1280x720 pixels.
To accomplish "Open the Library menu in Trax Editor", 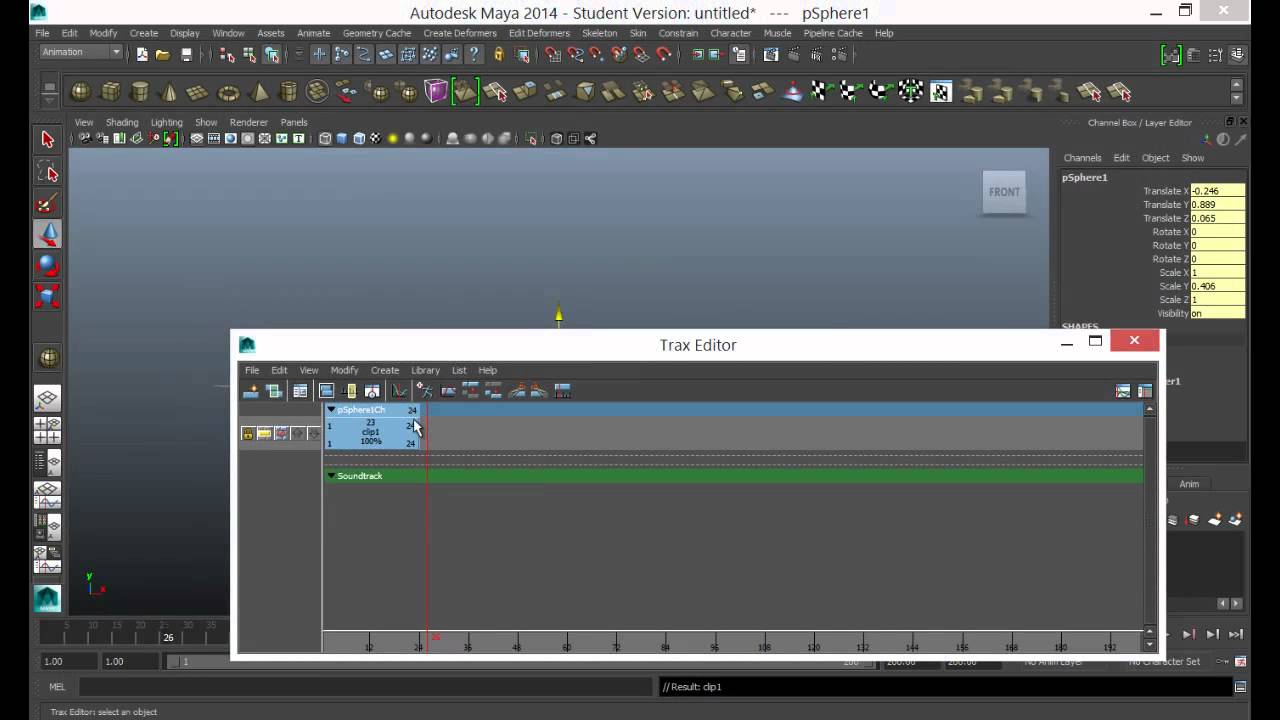I will click(425, 370).
